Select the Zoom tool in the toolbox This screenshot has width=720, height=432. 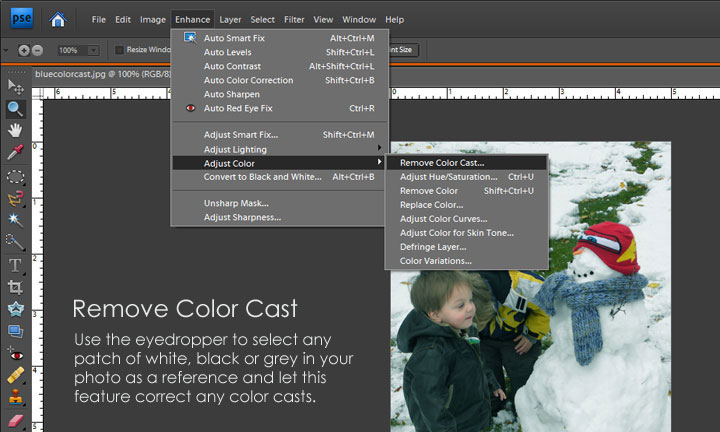(x=15, y=108)
